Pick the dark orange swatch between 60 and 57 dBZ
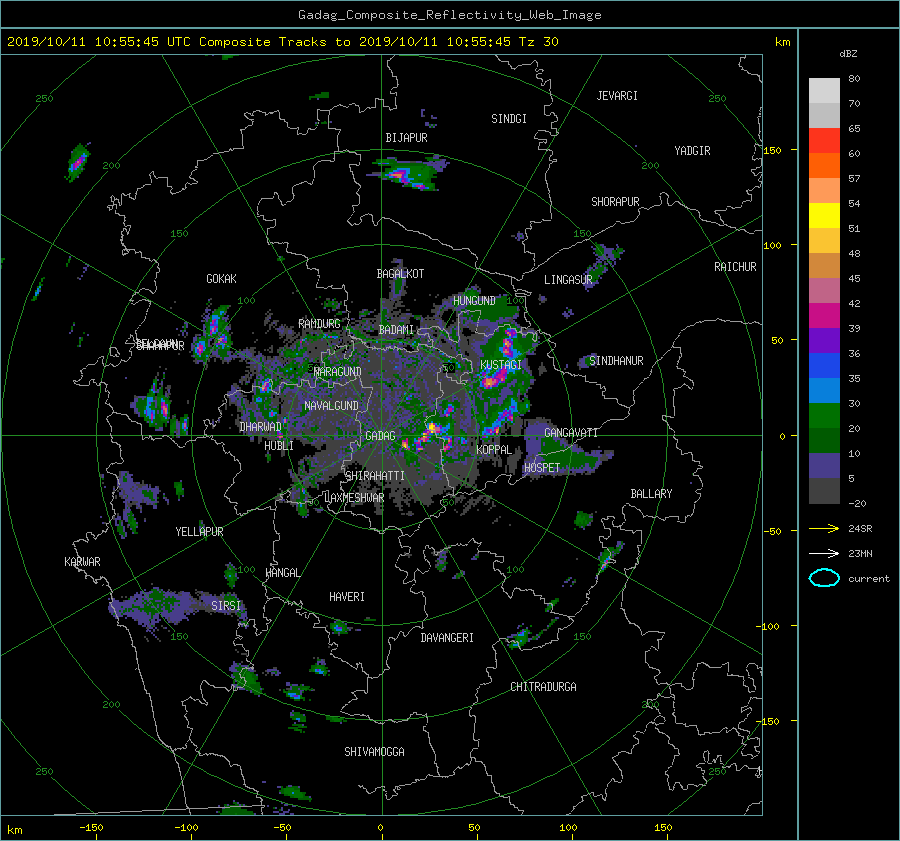 (x=824, y=166)
